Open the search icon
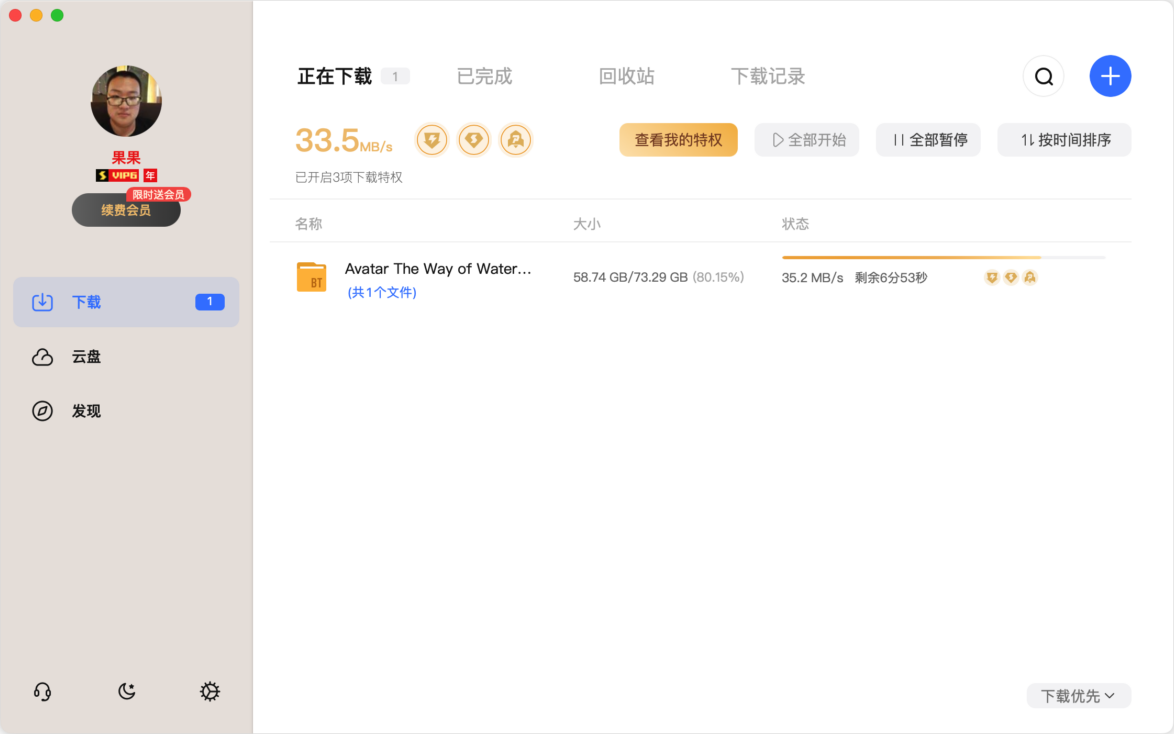 tap(1044, 76)
